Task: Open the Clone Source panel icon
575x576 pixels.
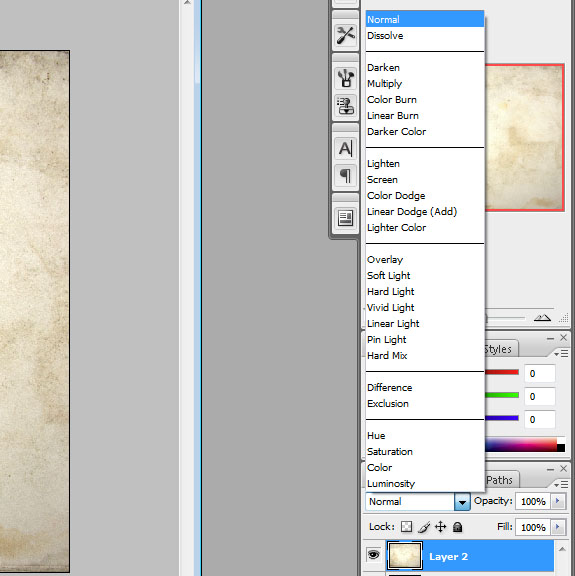Action: click(x=345, y=106)
